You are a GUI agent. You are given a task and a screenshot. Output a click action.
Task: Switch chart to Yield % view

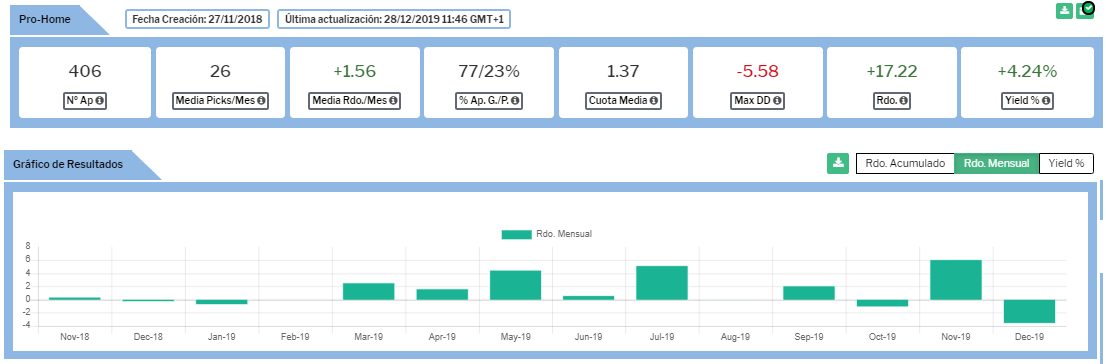click(x=1066, y=164)
